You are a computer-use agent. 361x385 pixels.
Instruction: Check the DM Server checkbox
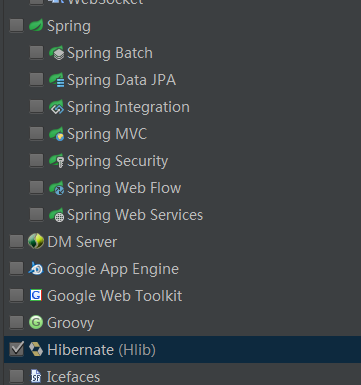pyautogui.click(x=17, y=241)
